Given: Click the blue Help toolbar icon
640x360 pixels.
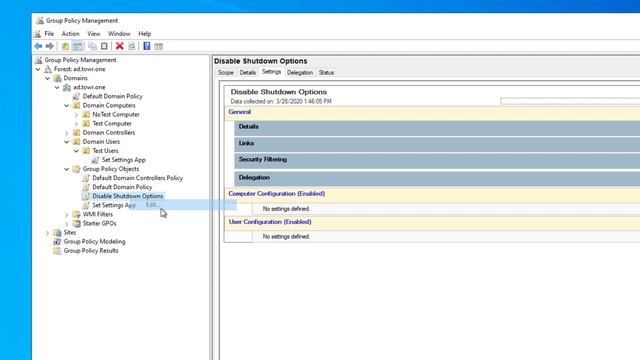Looking at the screenshot, I should [147, 46].
